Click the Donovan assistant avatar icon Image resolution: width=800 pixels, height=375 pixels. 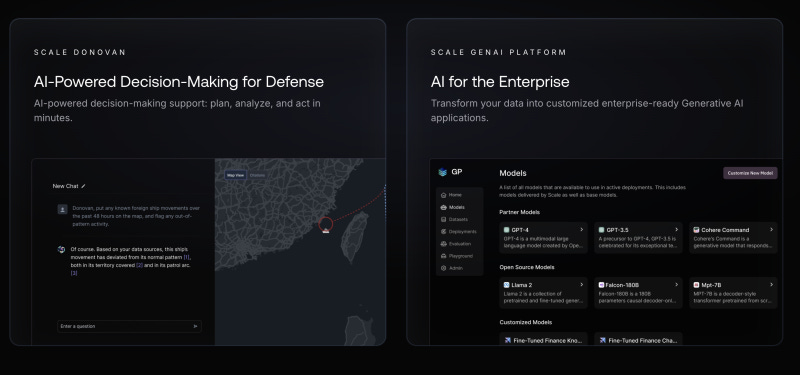pyautogui.click(x=62, y=249)
